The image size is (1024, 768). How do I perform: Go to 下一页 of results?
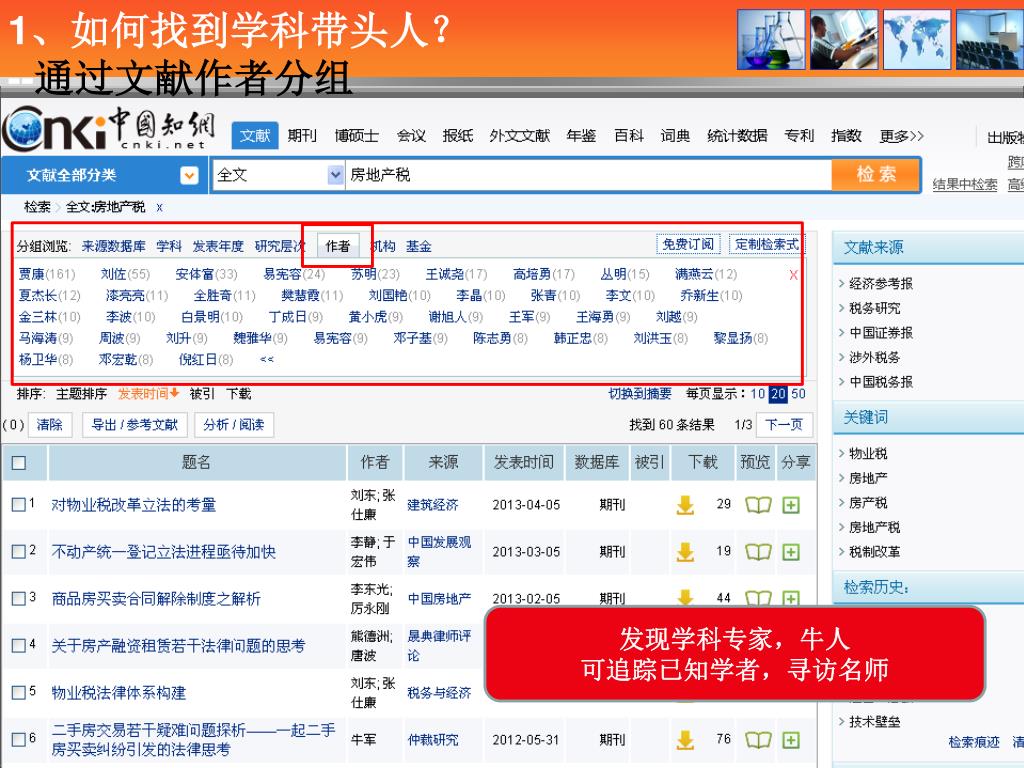tap(784, 424)
